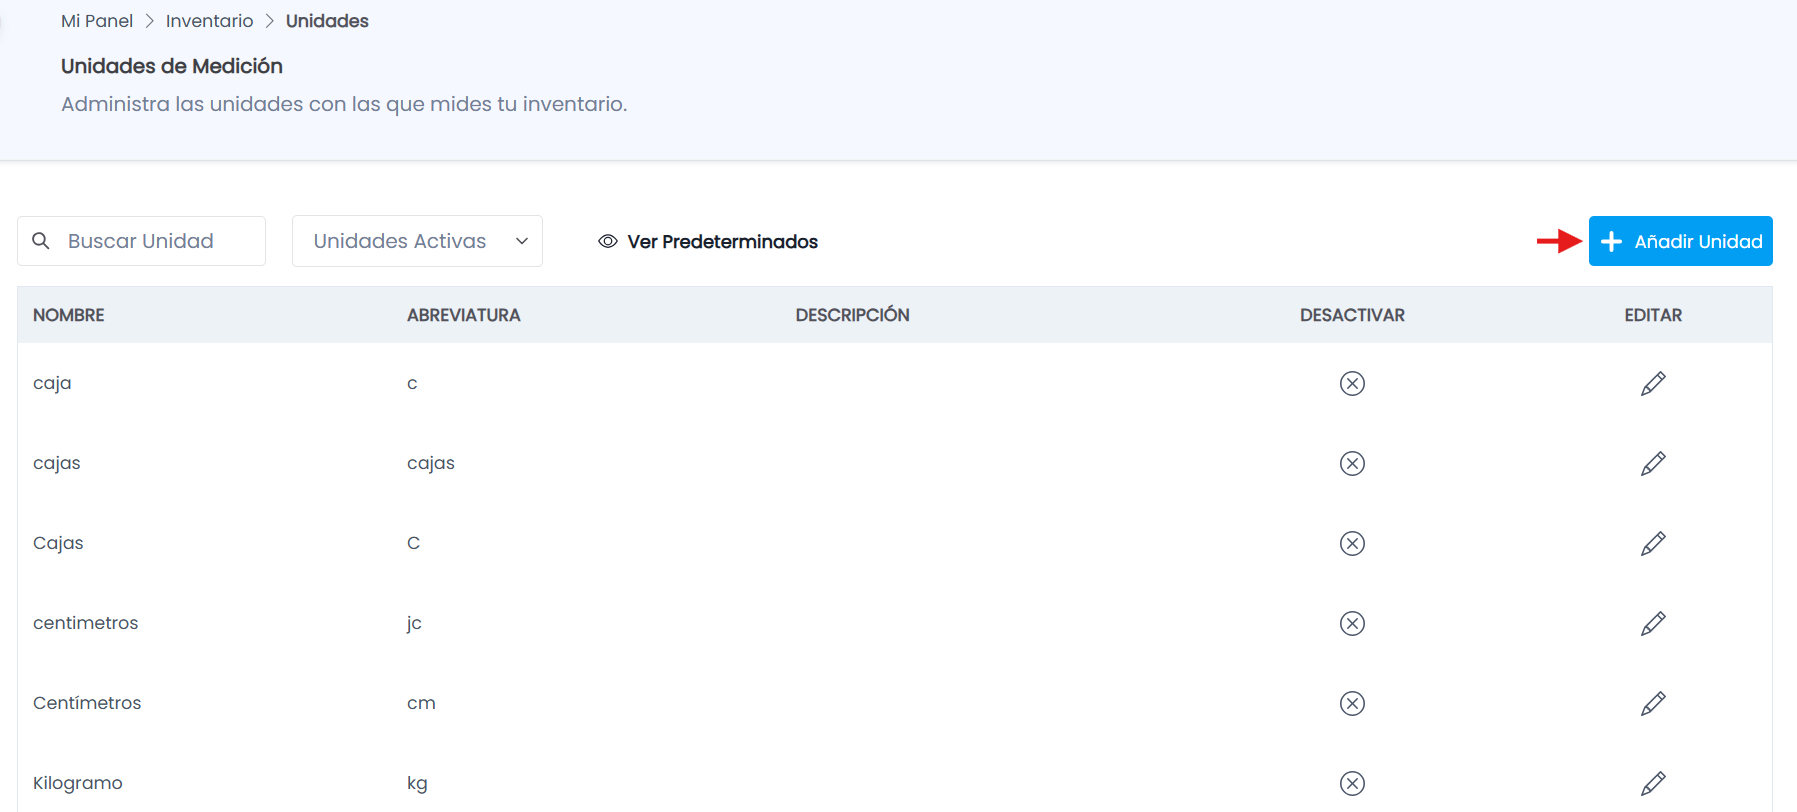
Task: Edit the Cajas unit abbreviated C
Action: pyautogui.click(x=1653, y=543)
